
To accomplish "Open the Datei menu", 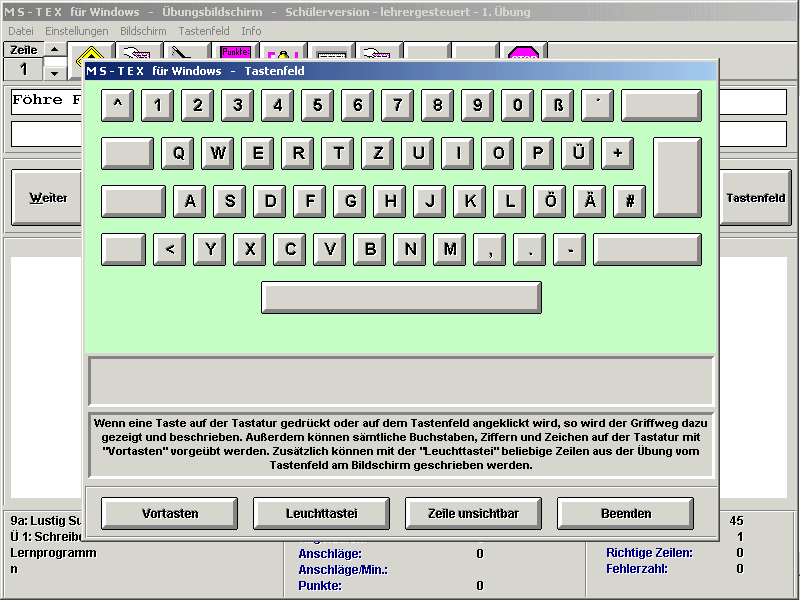I will [21, 31].
